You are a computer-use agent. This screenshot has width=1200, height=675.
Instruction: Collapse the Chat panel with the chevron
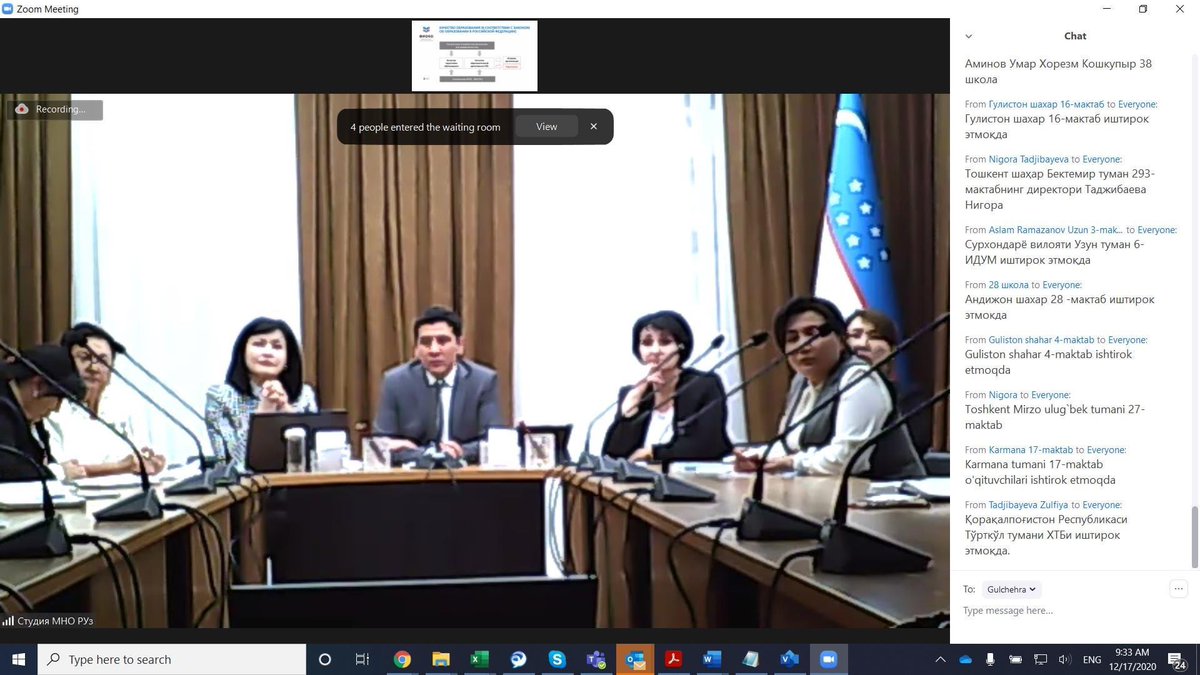[x=968, y=36]
